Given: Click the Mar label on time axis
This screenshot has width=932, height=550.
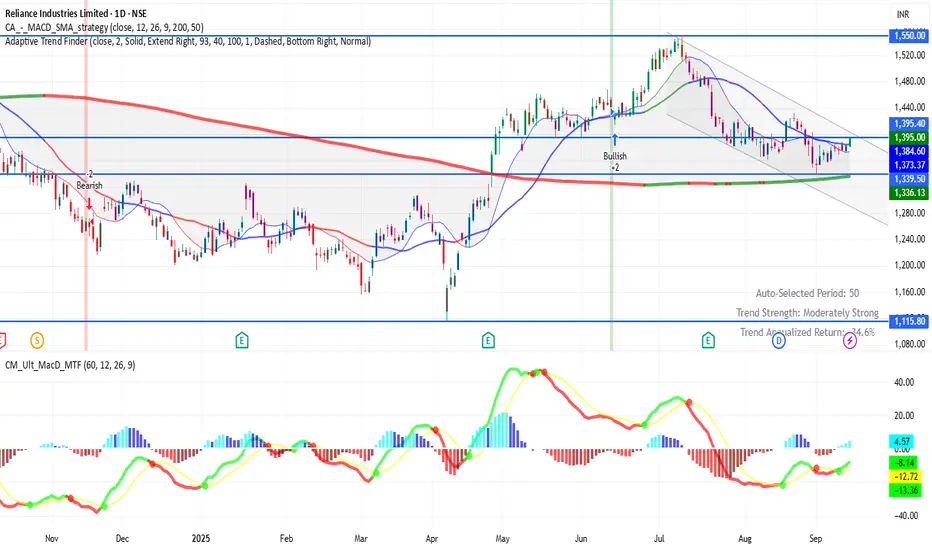Looking at the screenshot, I should [x=361, y=538].
